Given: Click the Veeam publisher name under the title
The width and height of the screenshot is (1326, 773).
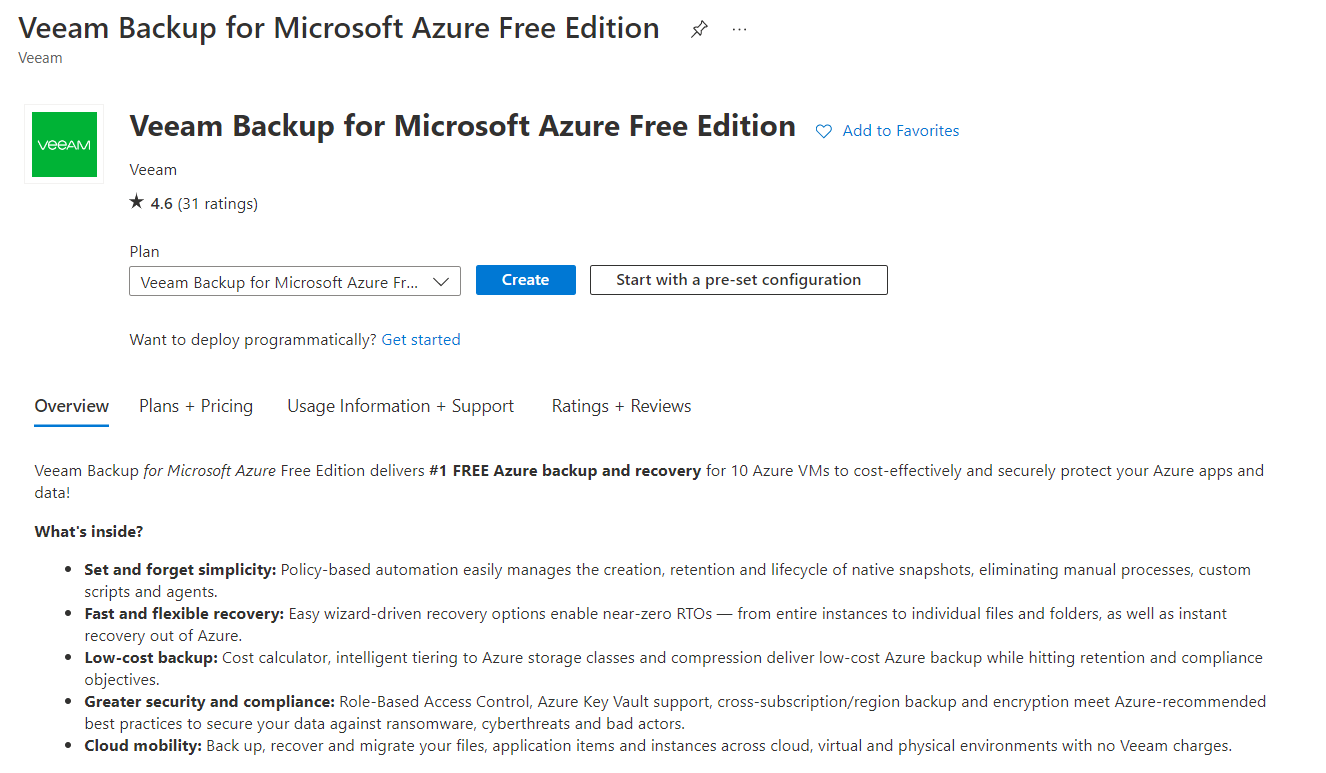Looking at the screenshot, I should [153, 170].
